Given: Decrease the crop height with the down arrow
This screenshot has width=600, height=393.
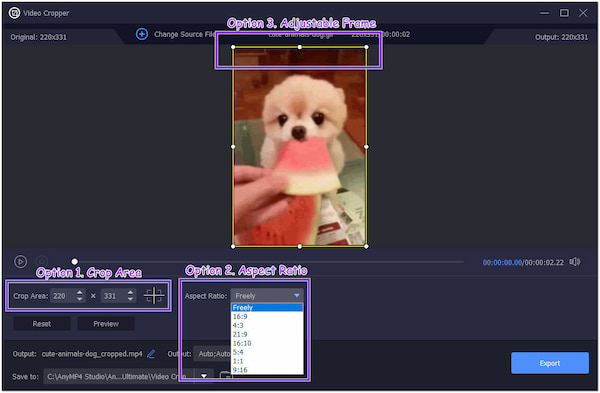Looking at the screenshot, I should pos(130,299).
